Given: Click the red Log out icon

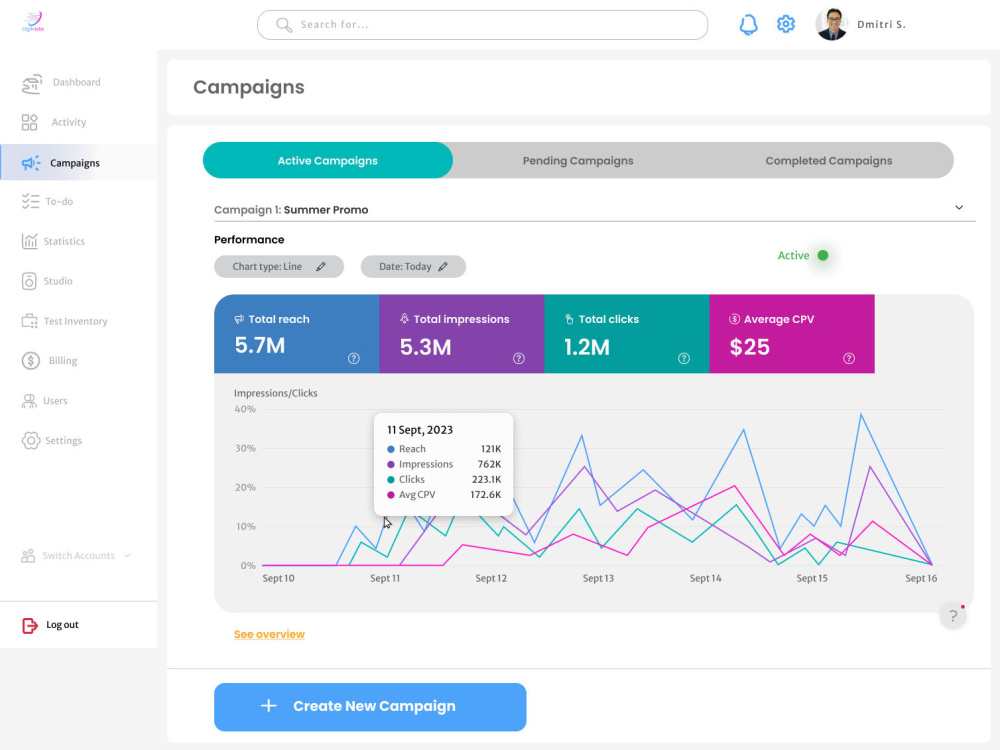Looking at the screenshot, I should click(30, 626).
